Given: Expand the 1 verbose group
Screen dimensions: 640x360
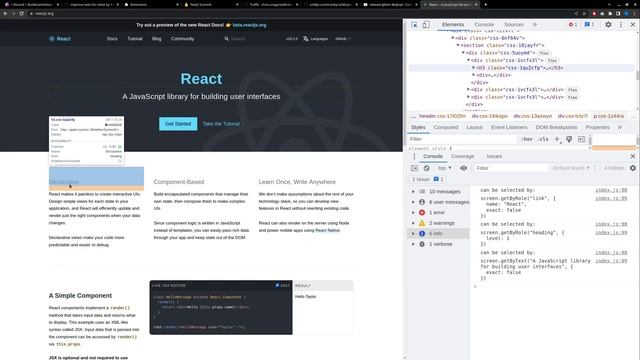Looking at the screenshot, I should (x=413, y=244).
